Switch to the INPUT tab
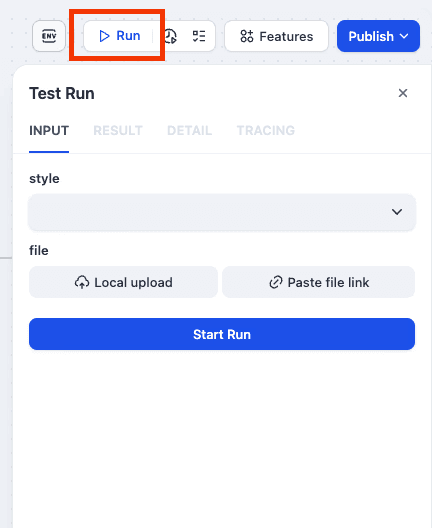The width and height of the screenshot is (432, 528). [49, 131]
